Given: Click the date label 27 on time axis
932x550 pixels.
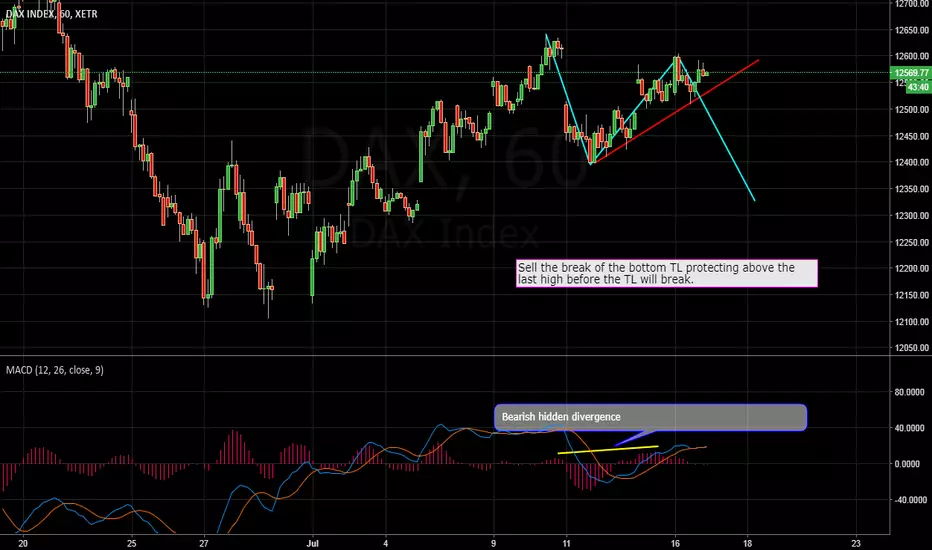Looking at the screenshot, I should (x=204, y=543).
